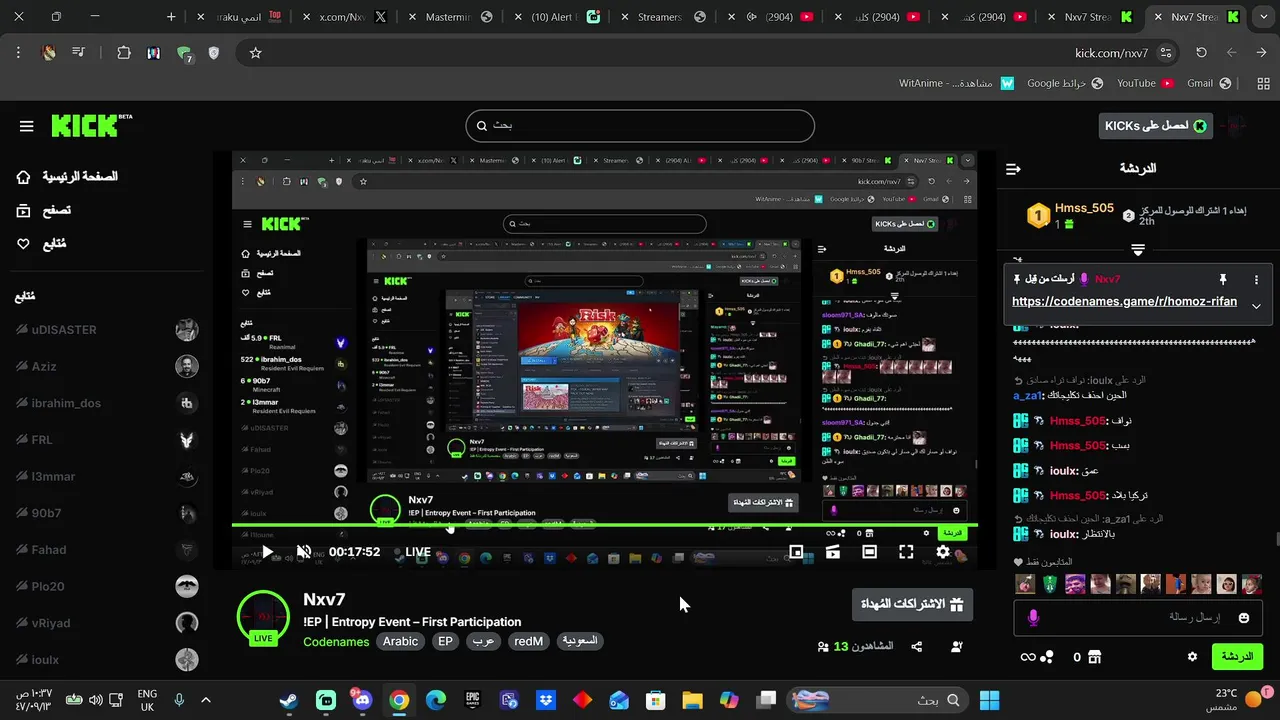
Task: Open Epic Games Launcher from taskbar
Action: 472,700
